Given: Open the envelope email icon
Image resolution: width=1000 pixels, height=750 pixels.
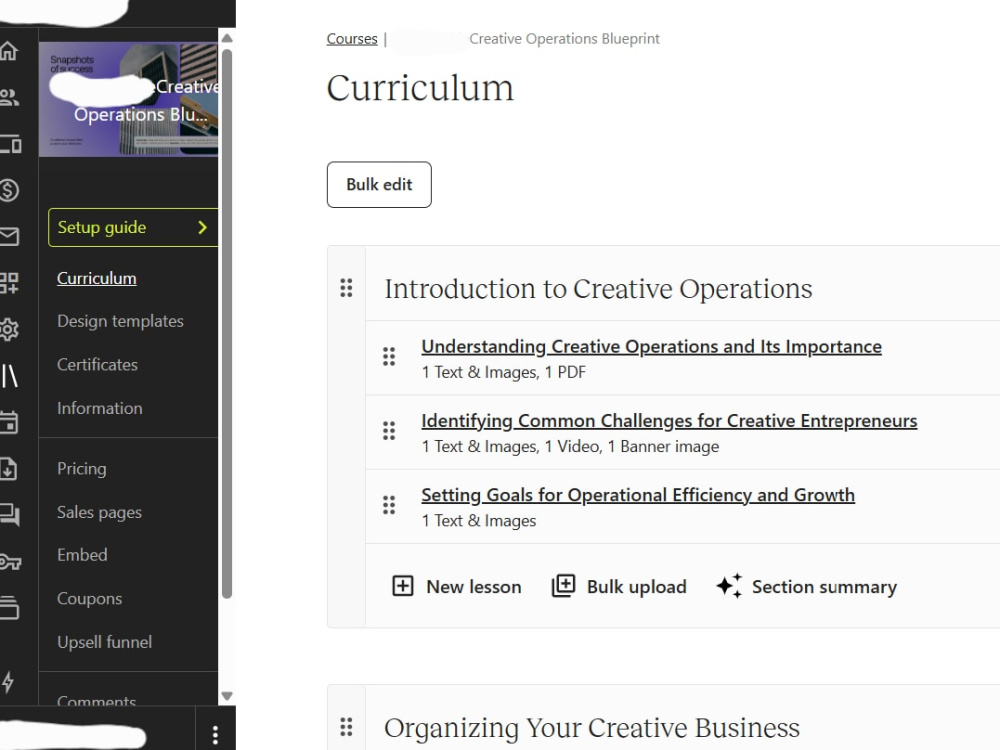Looking at the screenshot, I should 9,237.
